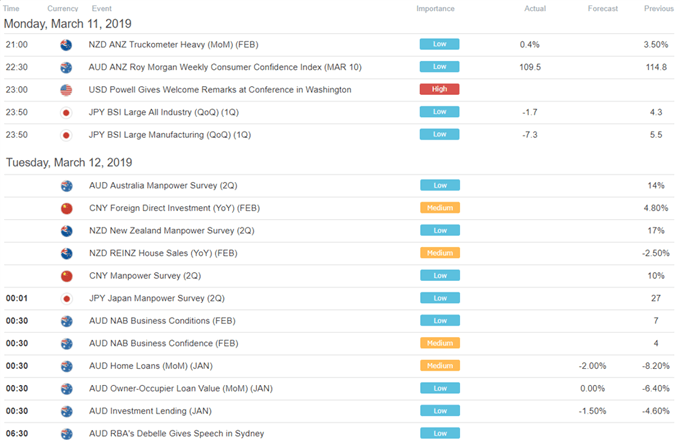Click the Australia flag beside Owner-Occupier Loan Value
The width and height of the screenshot is (680, 440).
click(x=66, y=388)
